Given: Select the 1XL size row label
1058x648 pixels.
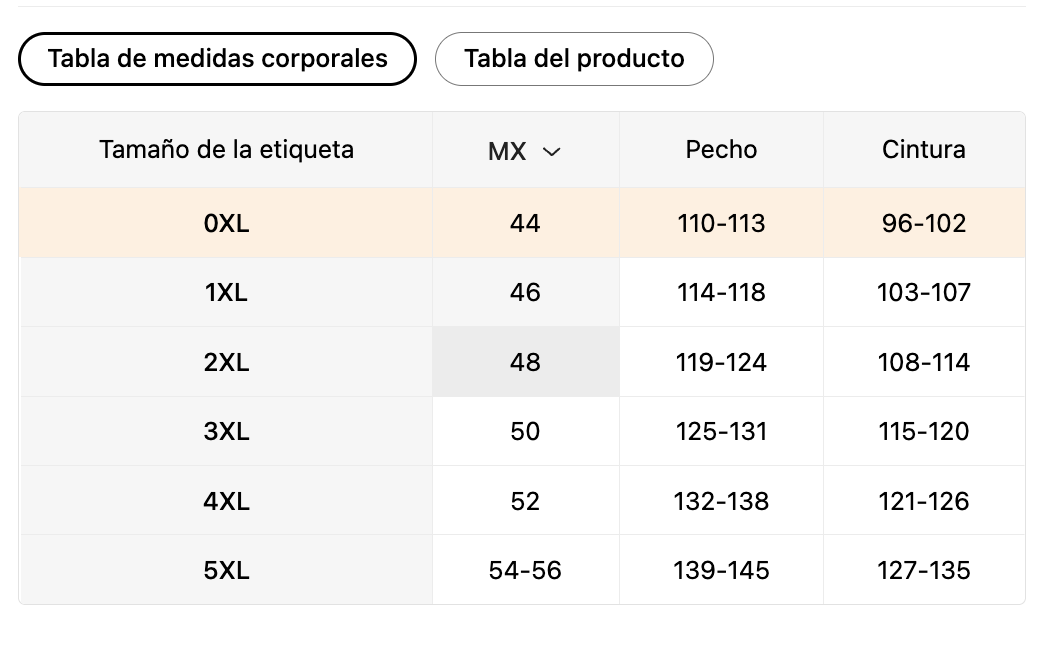Looking at the screenshot, I should 226,292.
